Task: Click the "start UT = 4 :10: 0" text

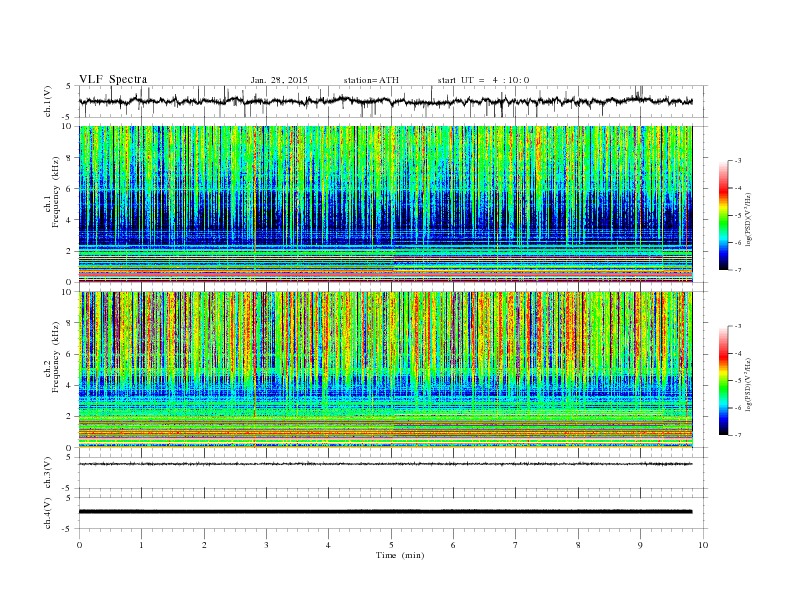Action: (x=483, y=80)
